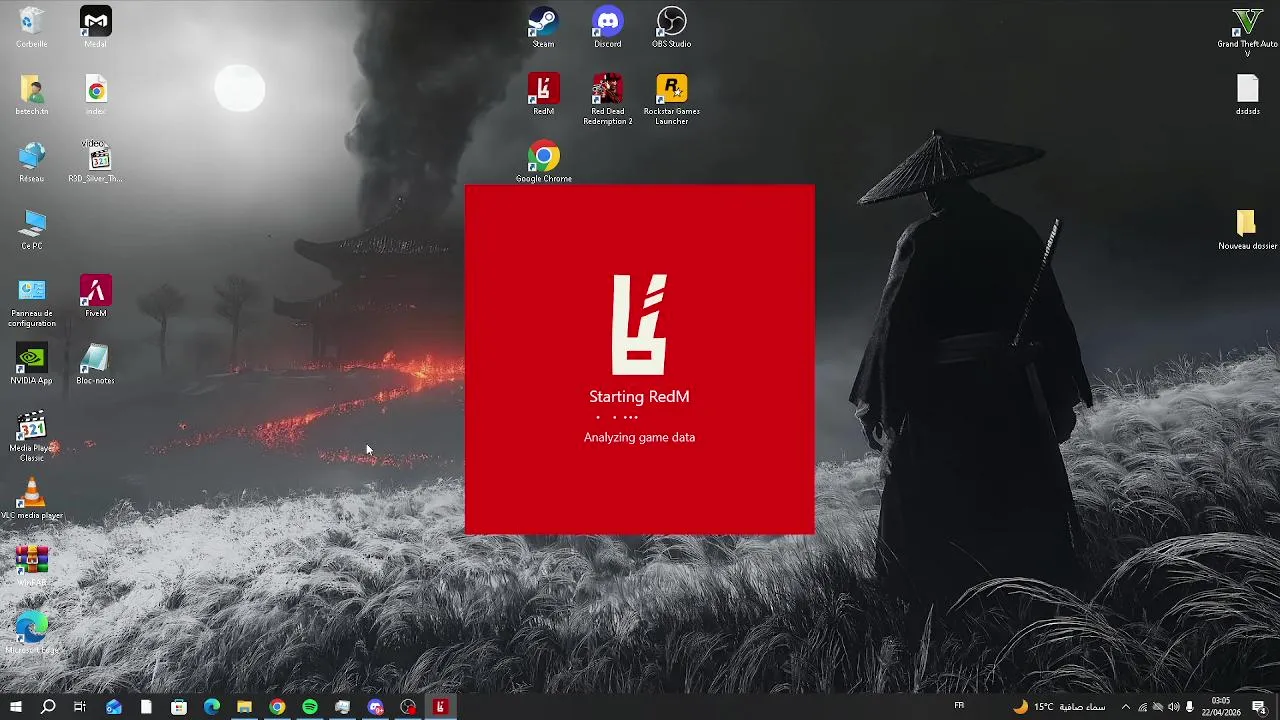
Task: Select the dsdsds file icon
Action: tap(1247, 95)
